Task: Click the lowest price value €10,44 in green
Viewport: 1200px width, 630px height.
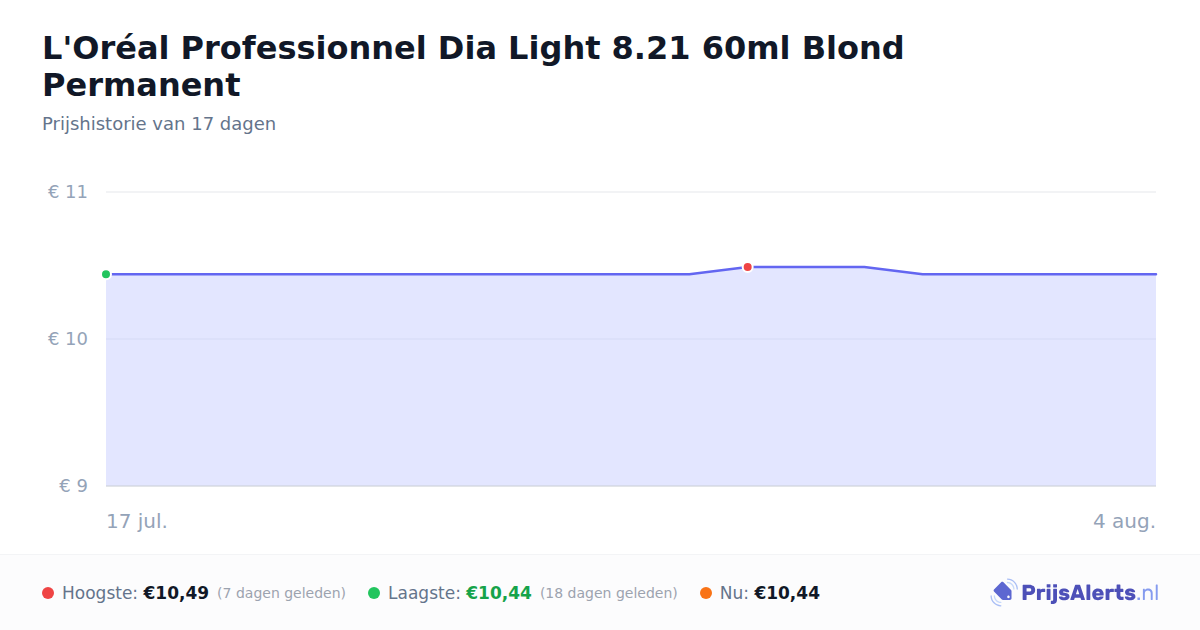Action: 499,593
